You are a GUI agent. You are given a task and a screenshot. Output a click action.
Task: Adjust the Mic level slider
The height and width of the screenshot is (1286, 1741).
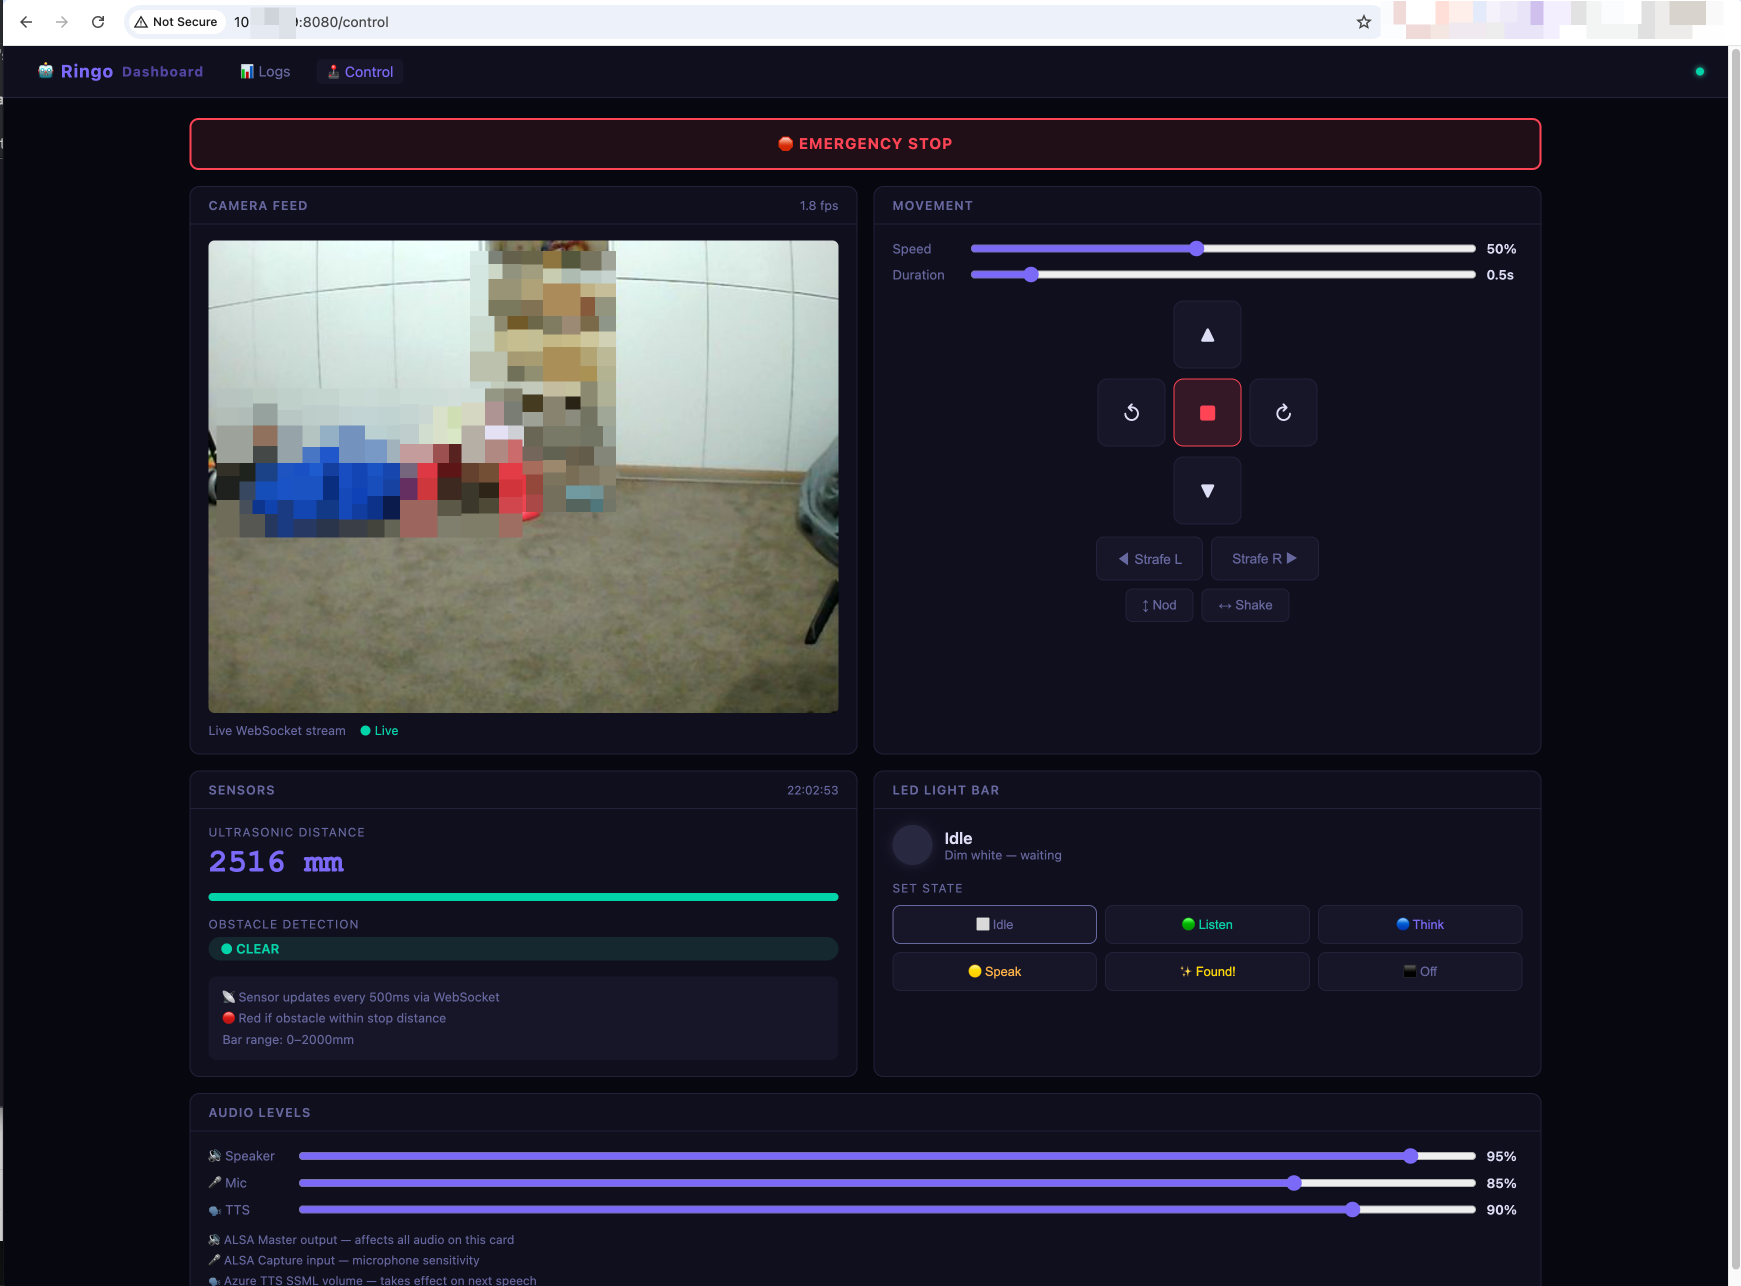(887, 1183)
